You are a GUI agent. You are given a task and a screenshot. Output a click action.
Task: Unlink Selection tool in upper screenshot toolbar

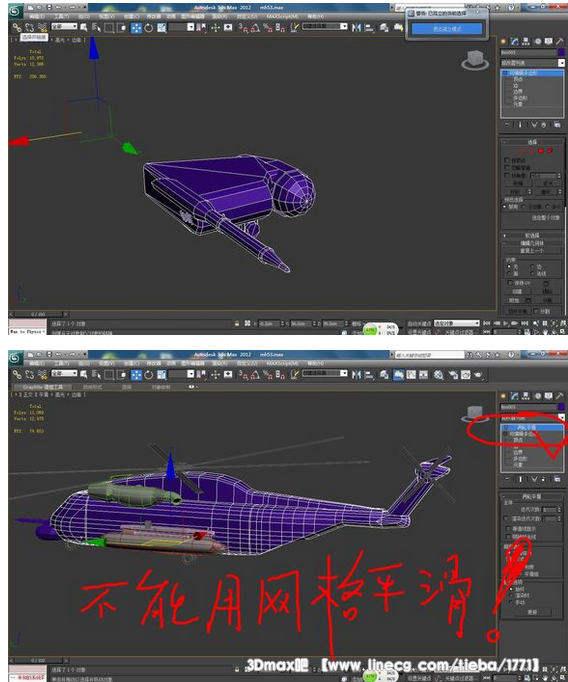pyautogui.click(x=29, y=27)
